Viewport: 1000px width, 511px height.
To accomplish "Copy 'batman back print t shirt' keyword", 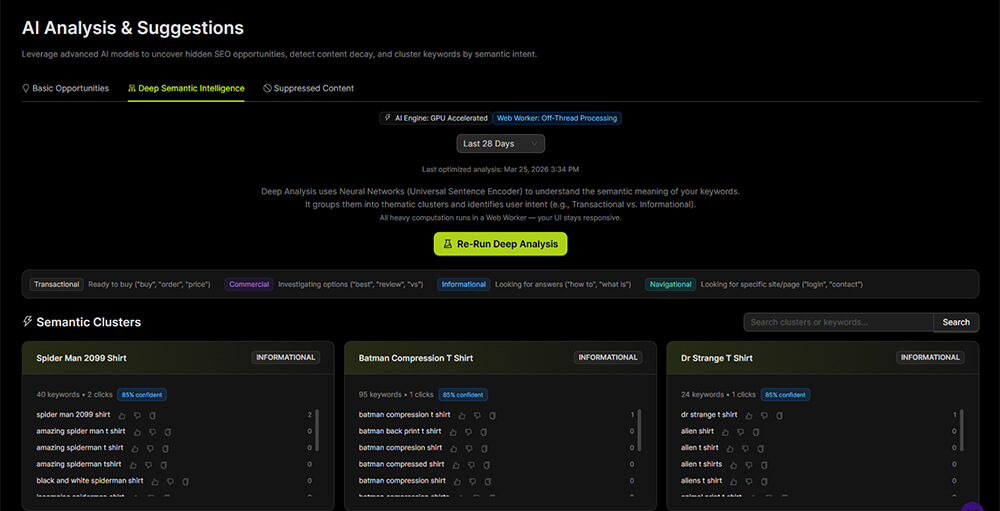I will [483, 432].
